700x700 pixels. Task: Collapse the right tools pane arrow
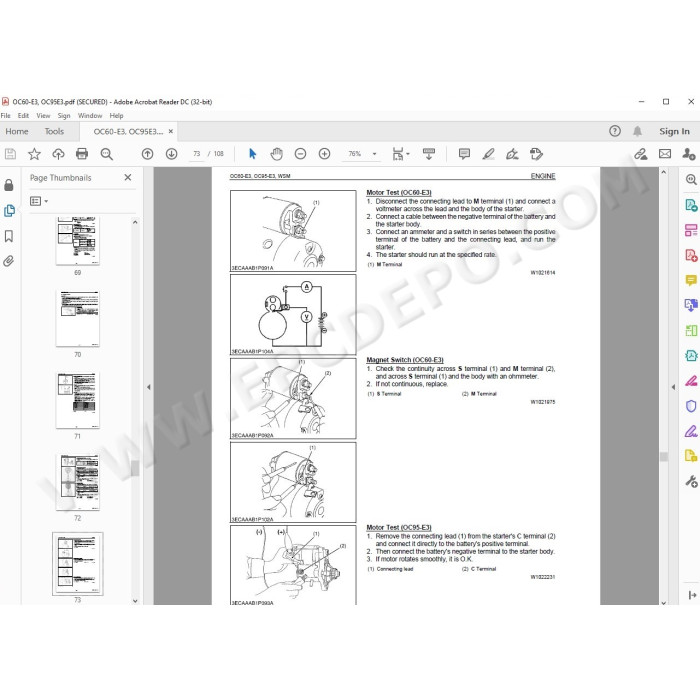tap(673, 387)
